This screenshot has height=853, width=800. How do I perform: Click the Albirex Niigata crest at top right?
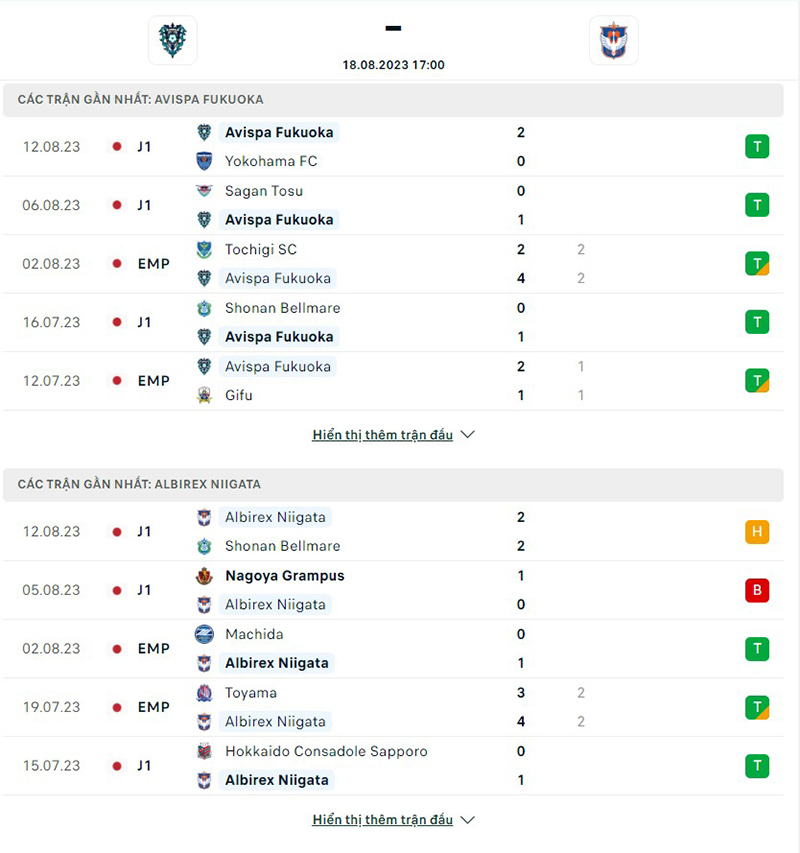(613, 40)
